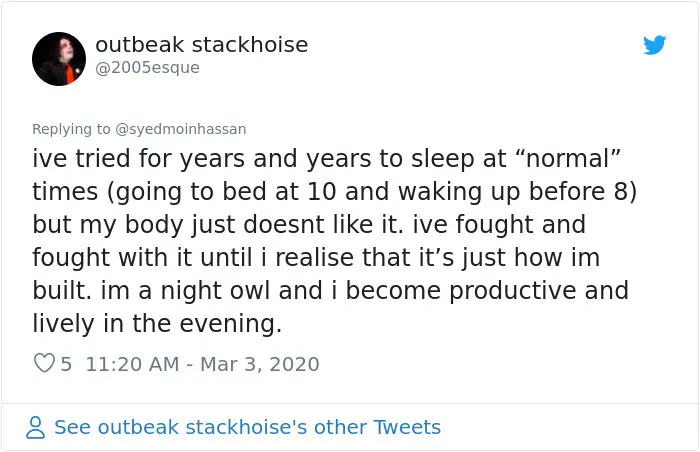
Task: Open the 11:20 AM timestamp
Action: coord(132,364)
